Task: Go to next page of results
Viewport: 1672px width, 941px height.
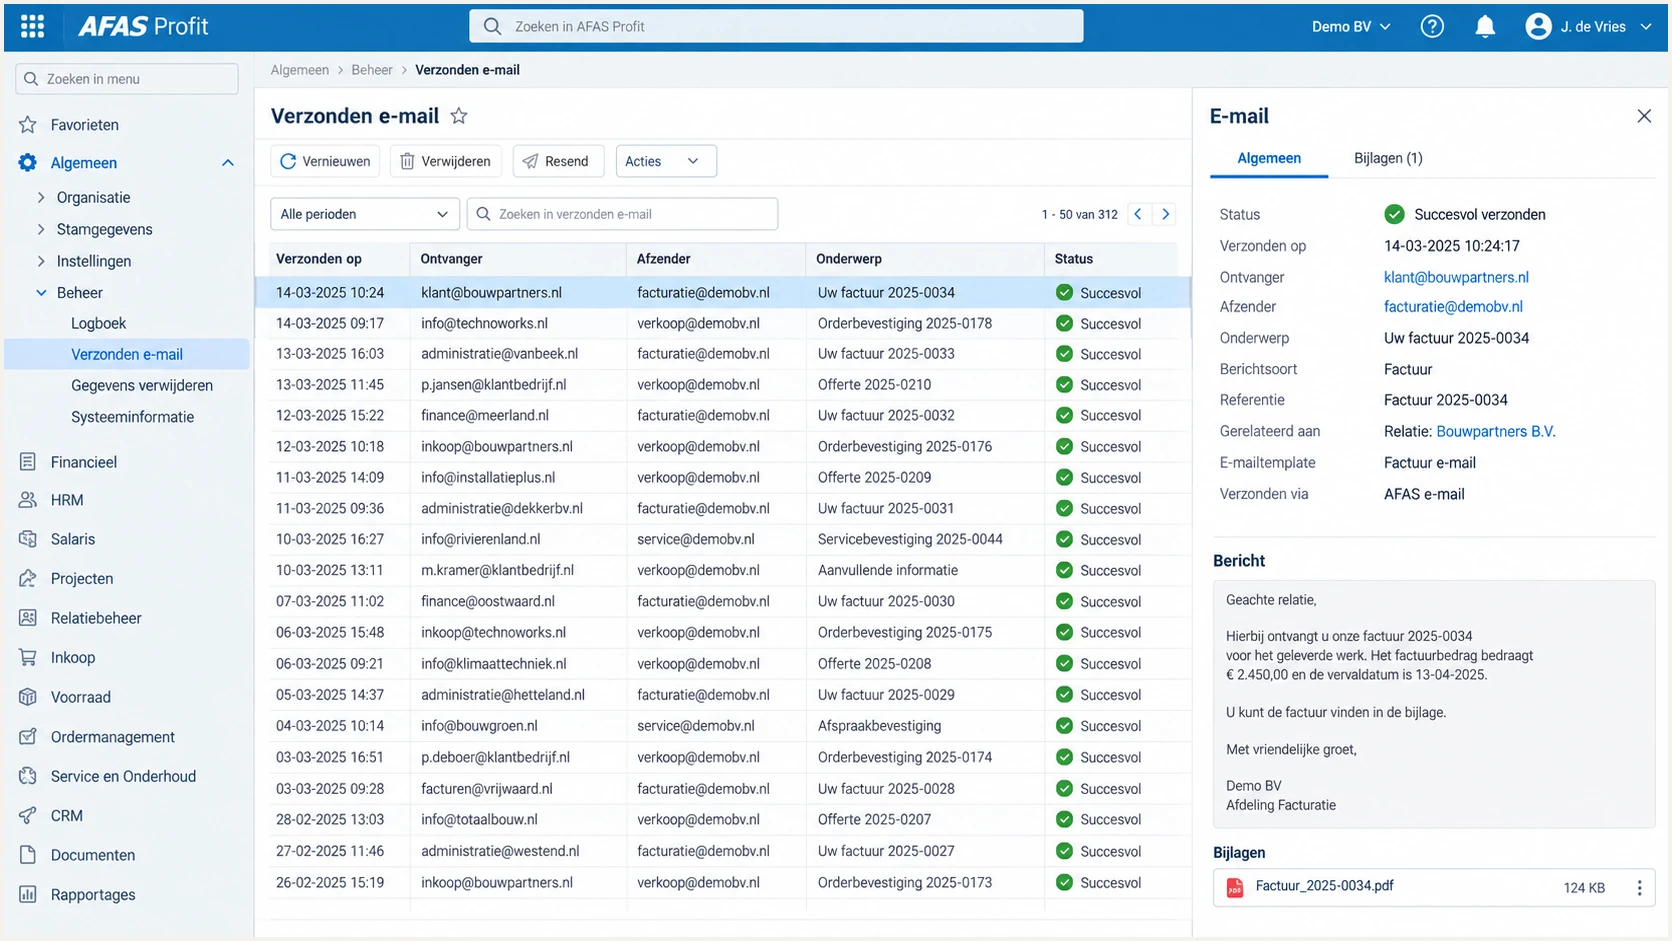Action: click(1165, 214)
